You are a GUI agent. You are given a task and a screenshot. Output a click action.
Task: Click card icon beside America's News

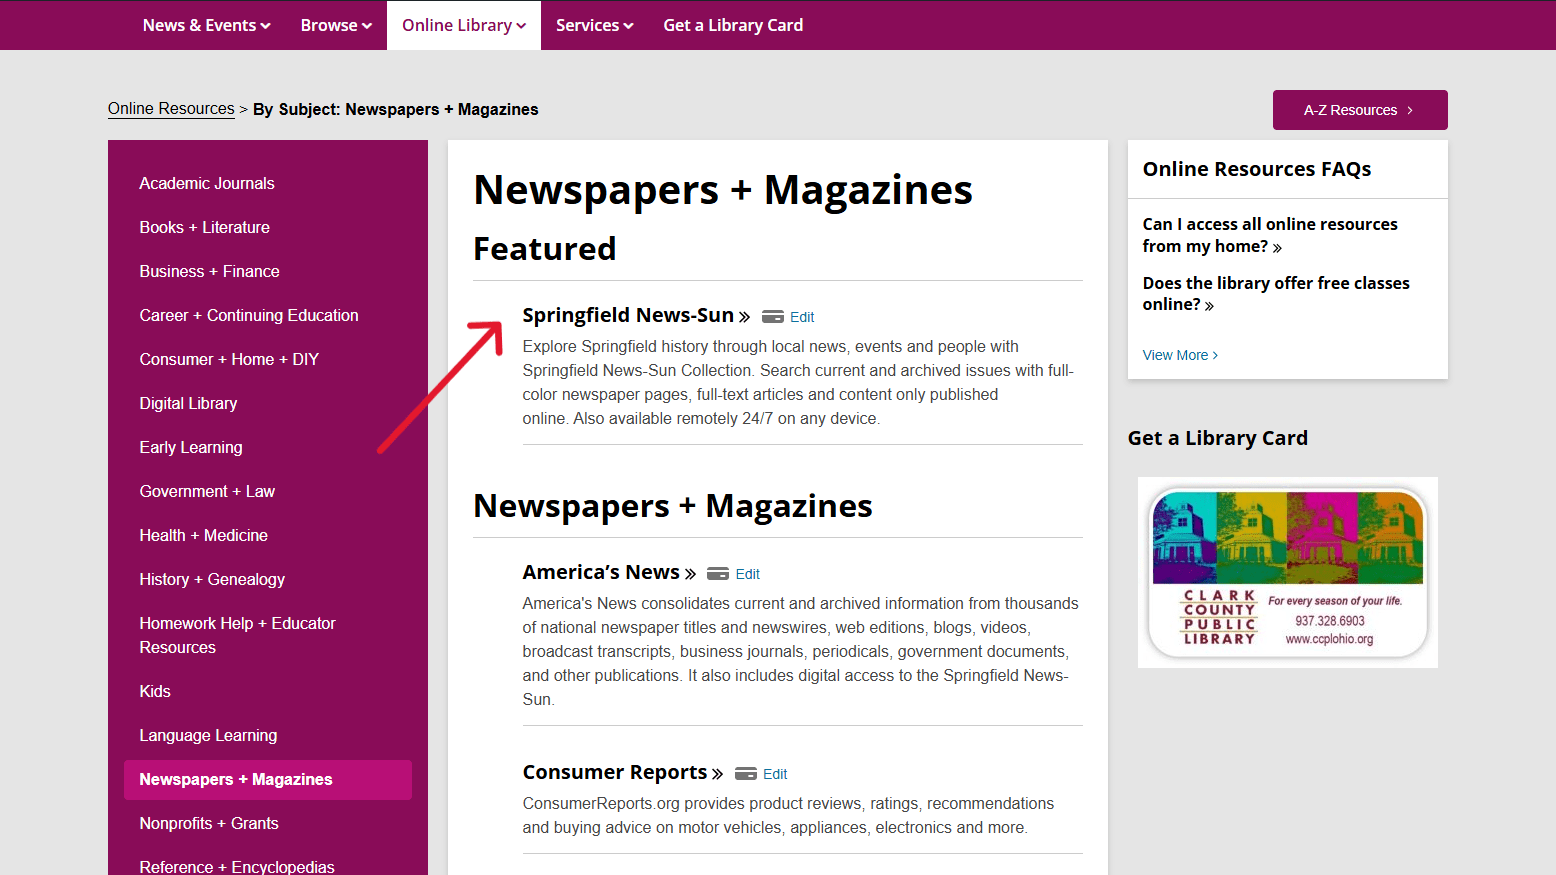(x=718, y=574)
